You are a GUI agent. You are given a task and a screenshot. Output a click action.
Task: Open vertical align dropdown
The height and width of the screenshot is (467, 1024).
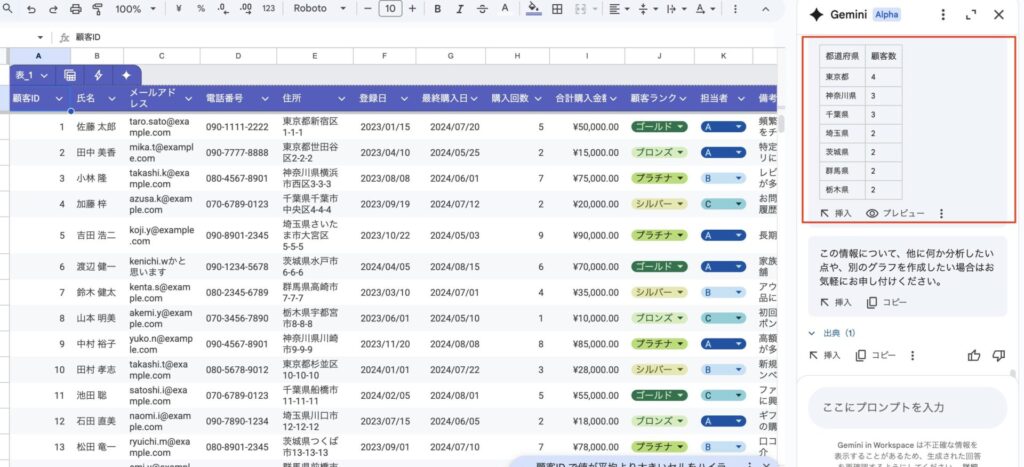(647, 9)
